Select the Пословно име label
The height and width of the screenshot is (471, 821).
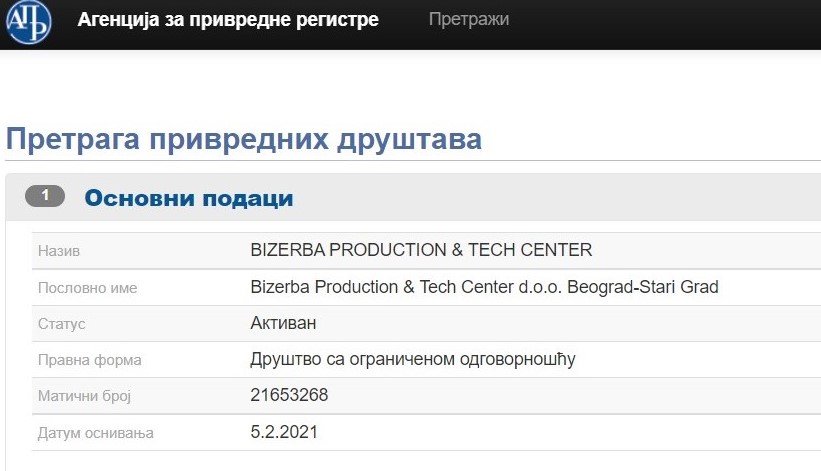(87, 288)
